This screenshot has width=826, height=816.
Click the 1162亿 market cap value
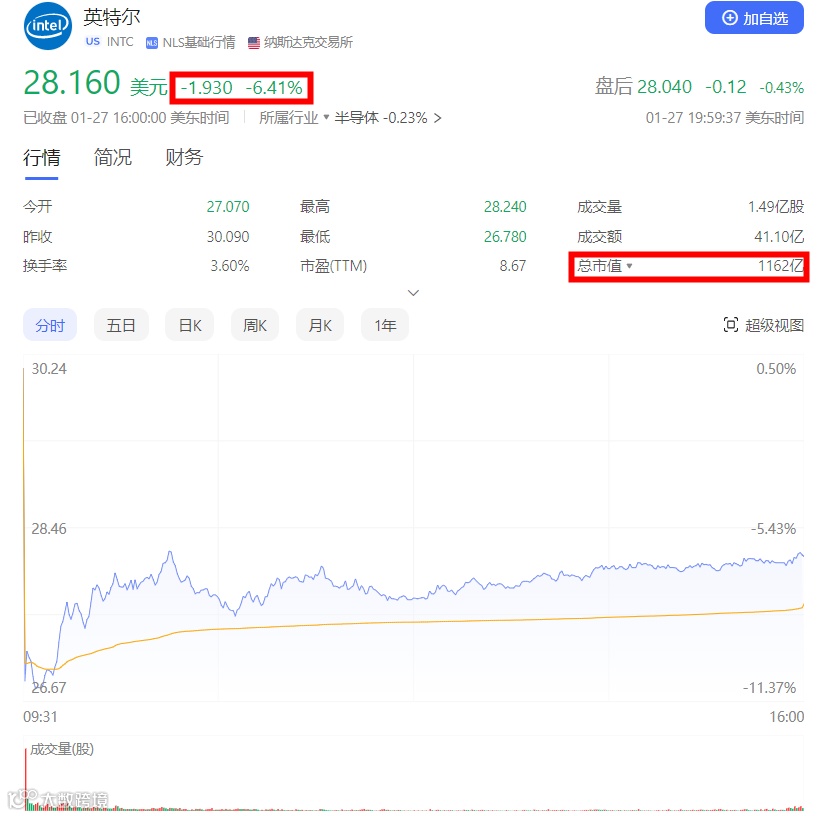pos(781,266)
